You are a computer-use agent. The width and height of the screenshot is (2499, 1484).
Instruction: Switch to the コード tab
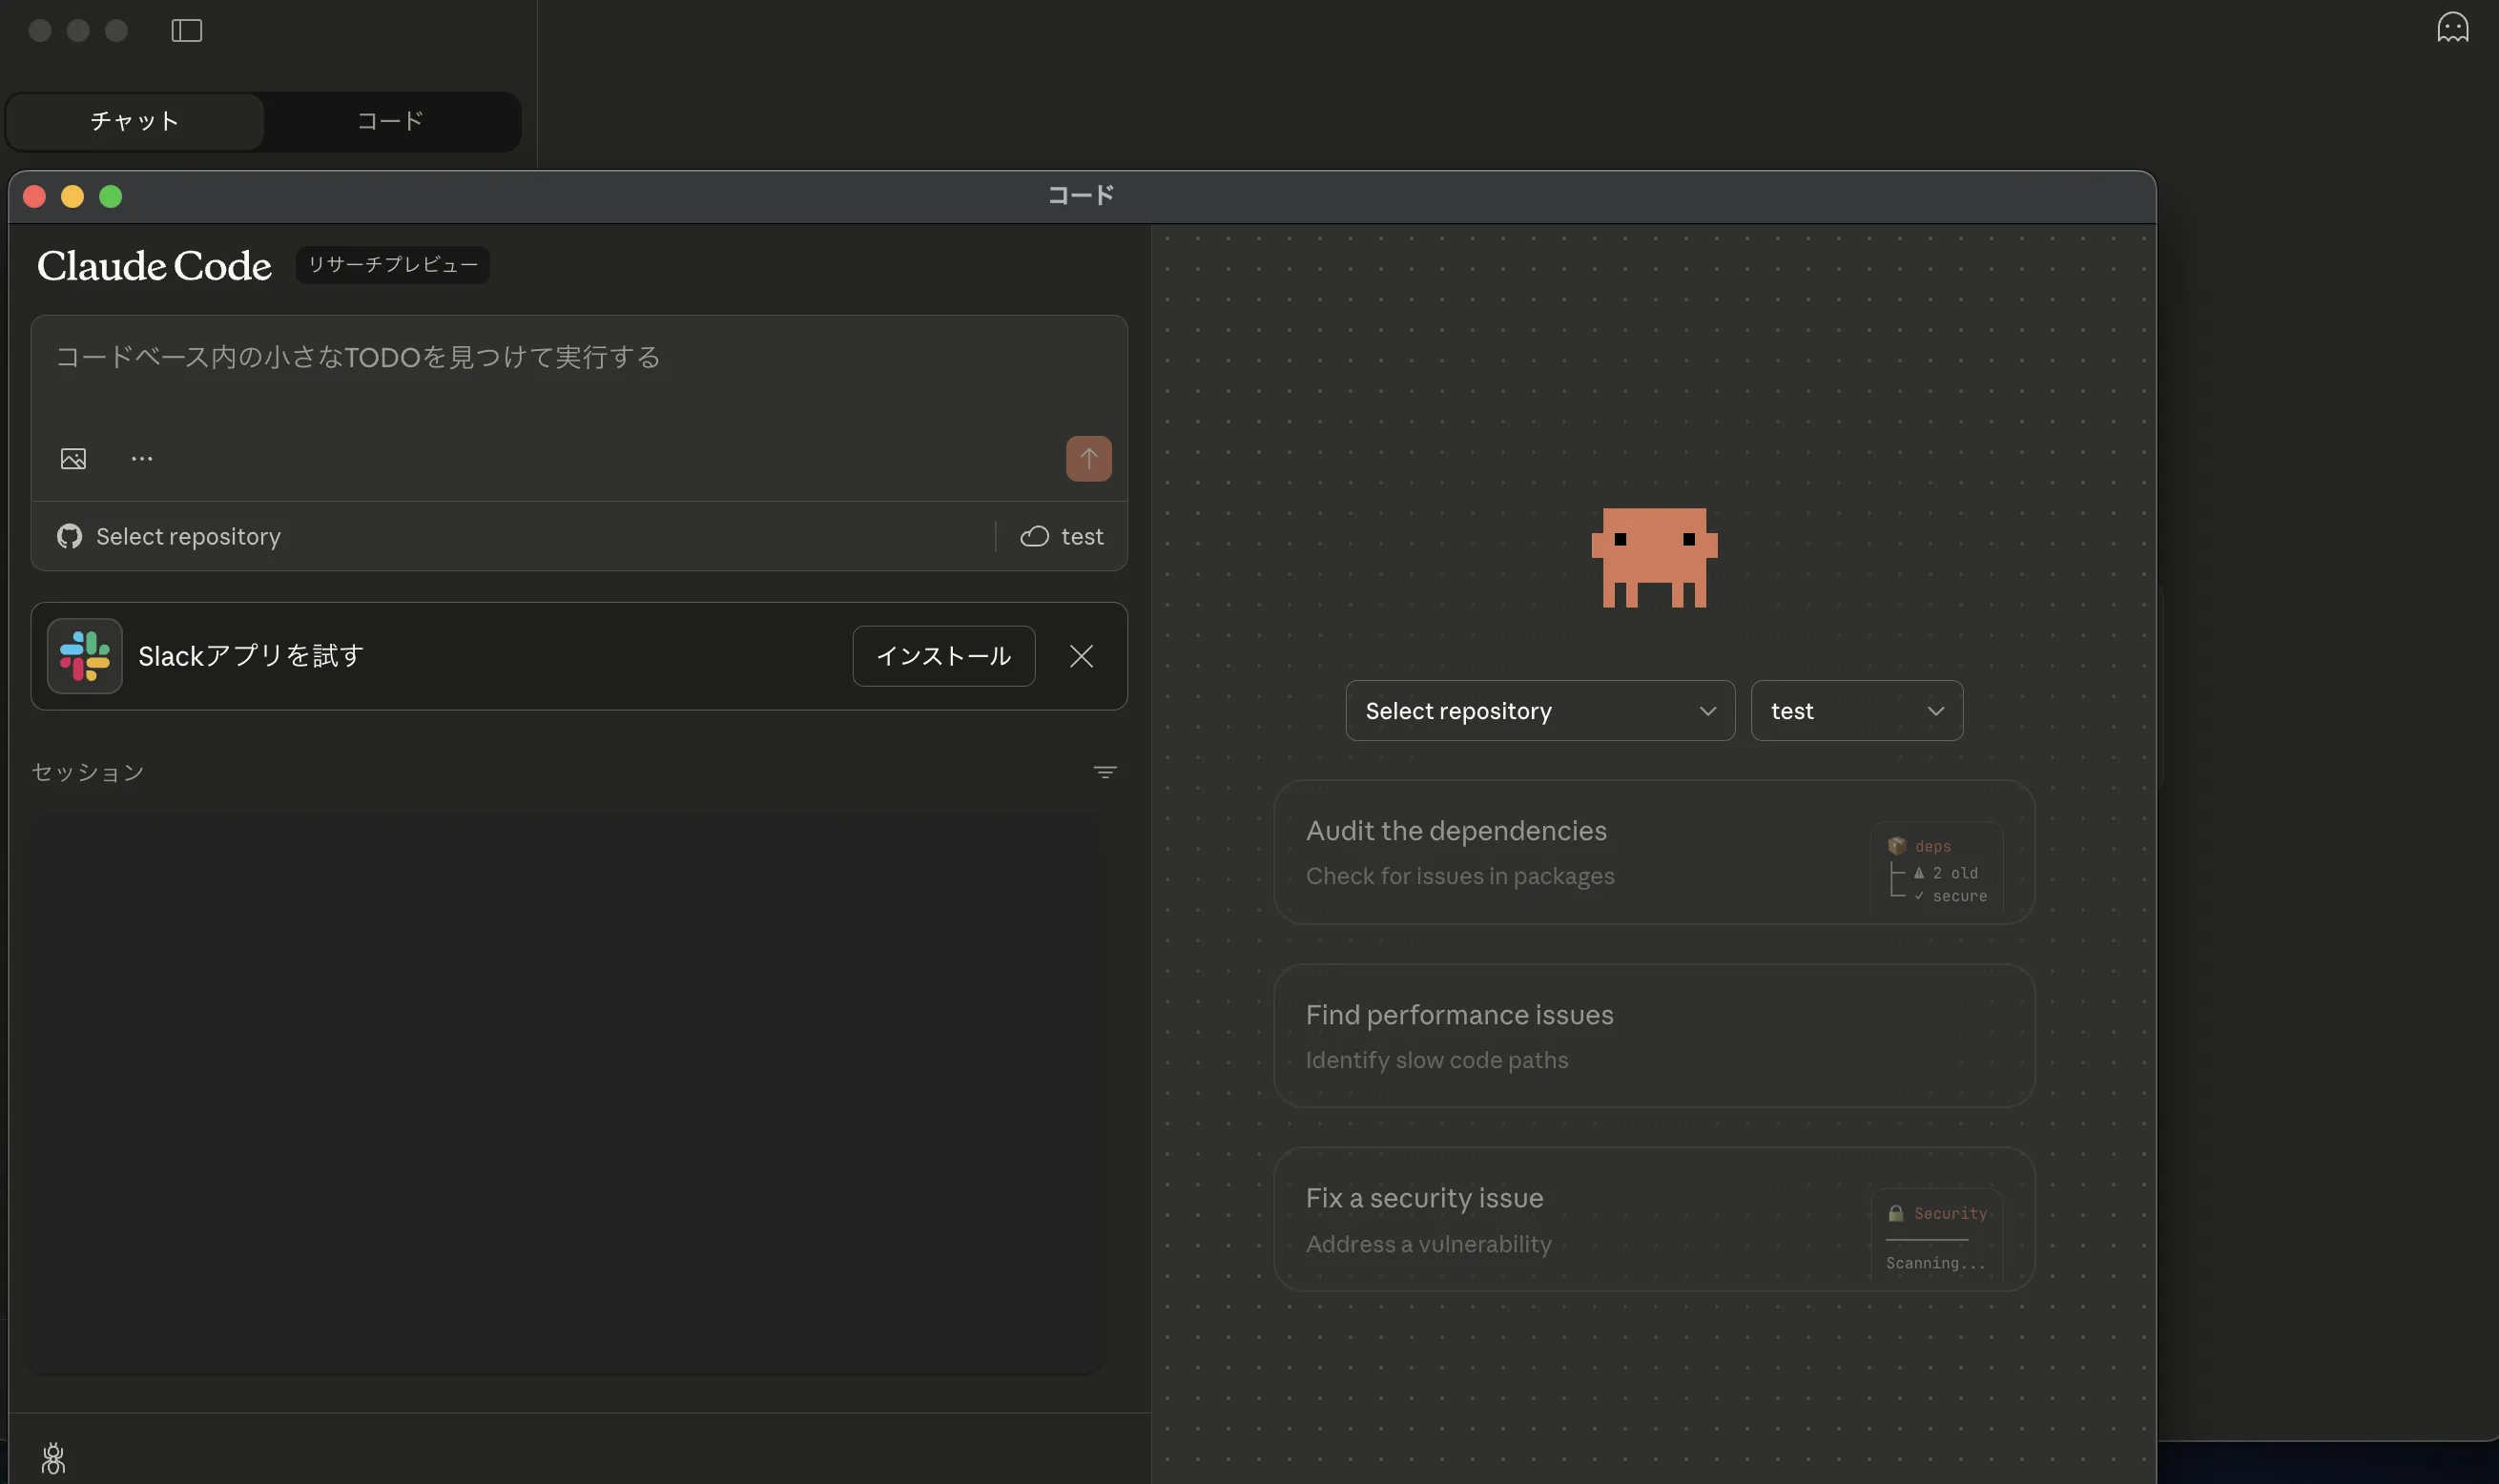pyautogui.click(x=391, y=121)
